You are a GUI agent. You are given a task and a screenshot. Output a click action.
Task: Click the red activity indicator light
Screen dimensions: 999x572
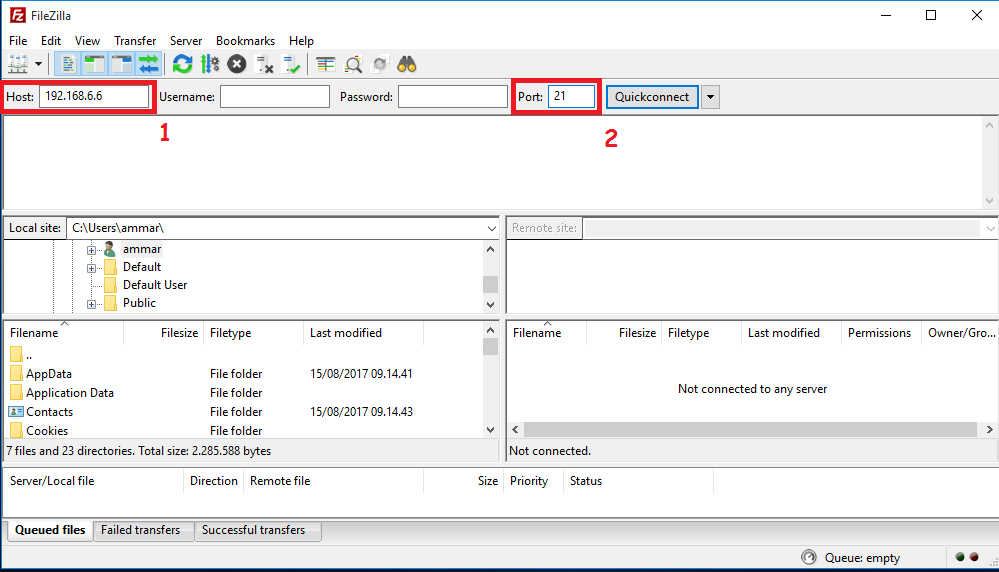click(974, 557)
